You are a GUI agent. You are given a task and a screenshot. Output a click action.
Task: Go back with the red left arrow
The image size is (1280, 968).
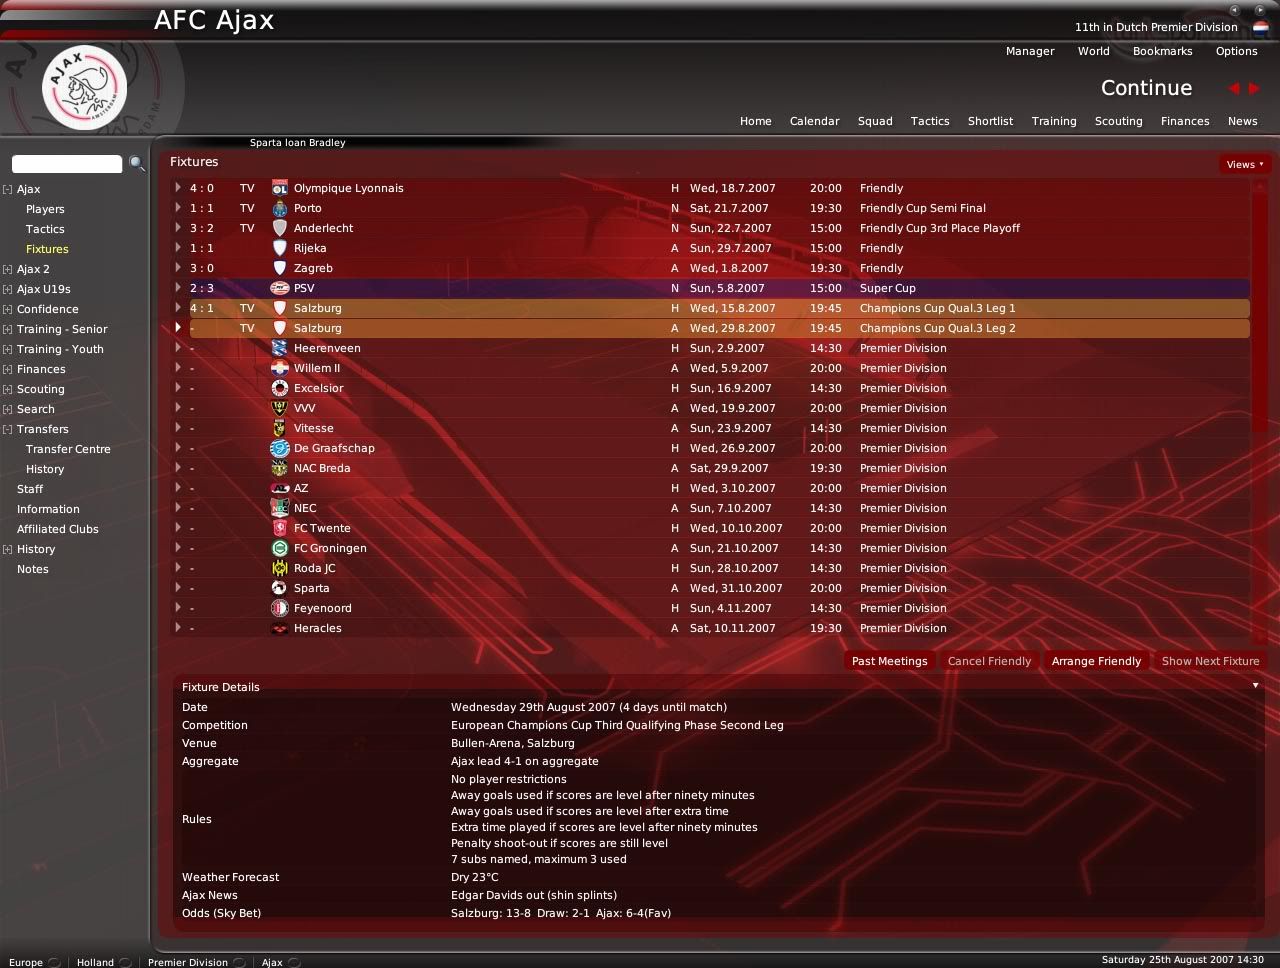[1234, 88]
